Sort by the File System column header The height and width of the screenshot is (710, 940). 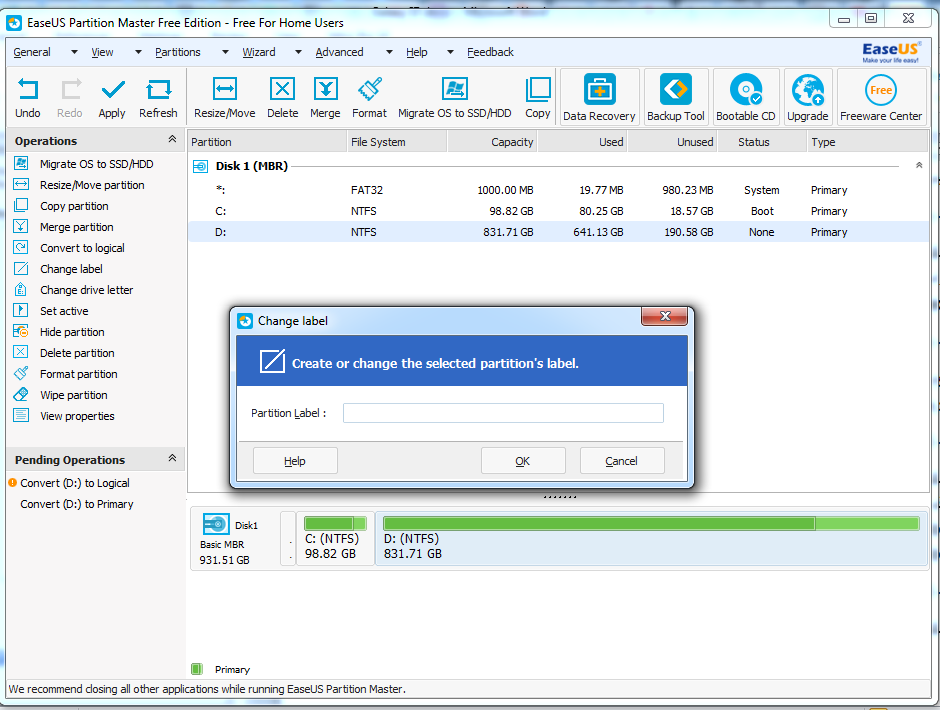tap(397, 142)
